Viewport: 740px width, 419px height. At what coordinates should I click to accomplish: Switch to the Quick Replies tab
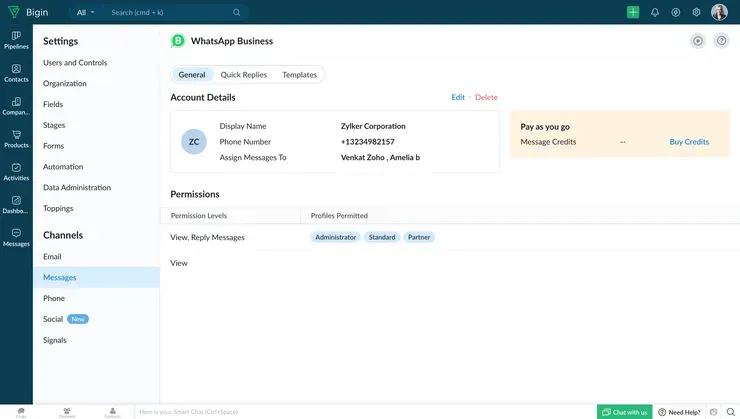tap(243, 75)
